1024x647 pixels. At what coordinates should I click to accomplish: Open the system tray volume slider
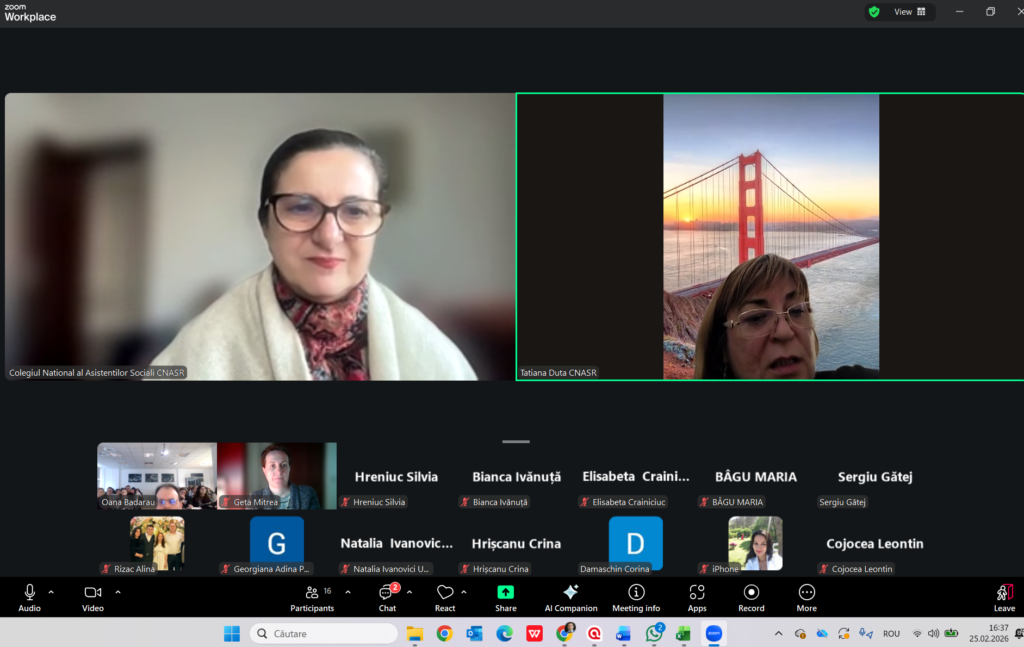click(x=934, y=633)
